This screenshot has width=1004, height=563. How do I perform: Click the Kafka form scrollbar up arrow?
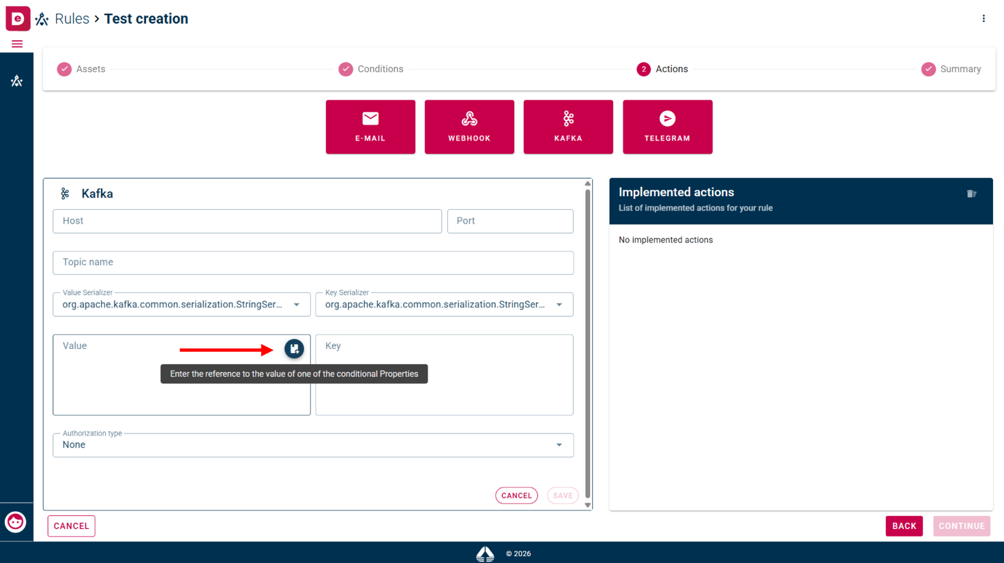[x=588, y=184]
